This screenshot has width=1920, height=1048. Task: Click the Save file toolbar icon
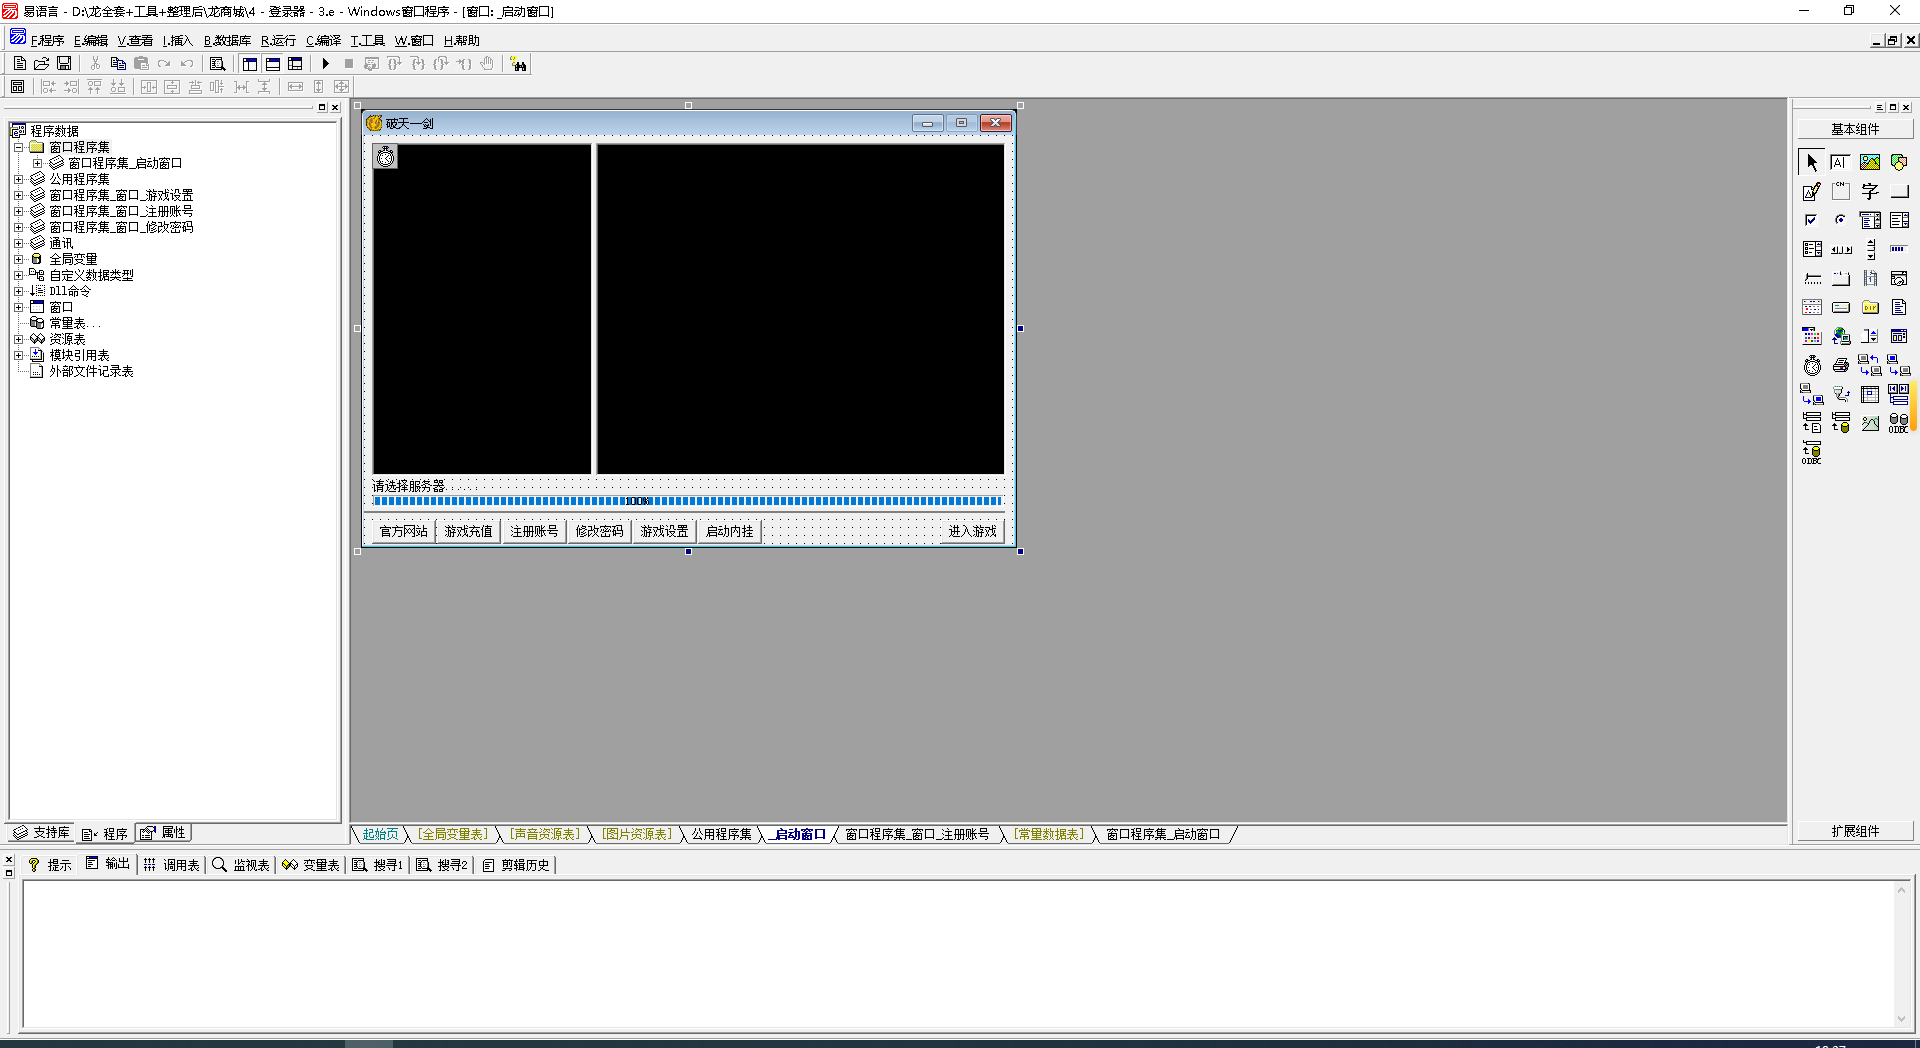64,64
